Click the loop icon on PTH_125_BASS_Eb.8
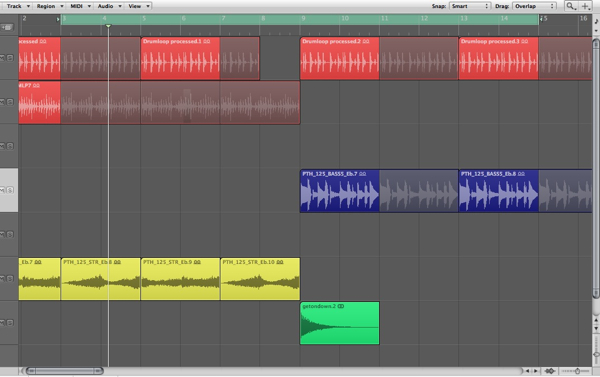This screenshot has height=377, width=600. (521, 174)
